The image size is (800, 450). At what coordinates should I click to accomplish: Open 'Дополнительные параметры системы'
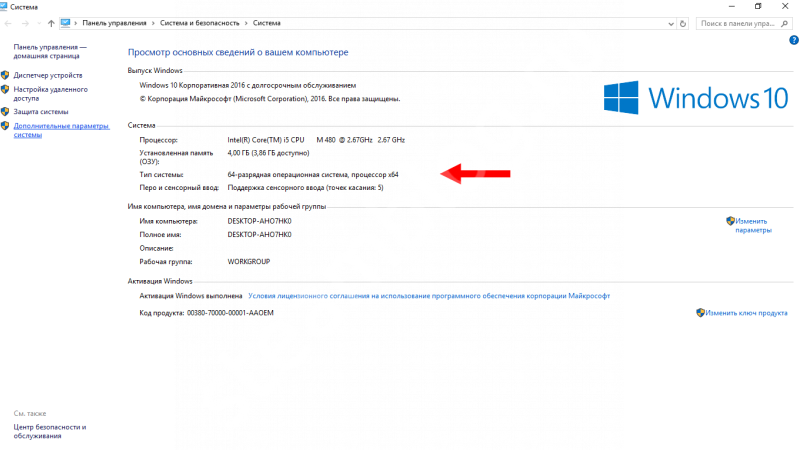pos(61,130)
